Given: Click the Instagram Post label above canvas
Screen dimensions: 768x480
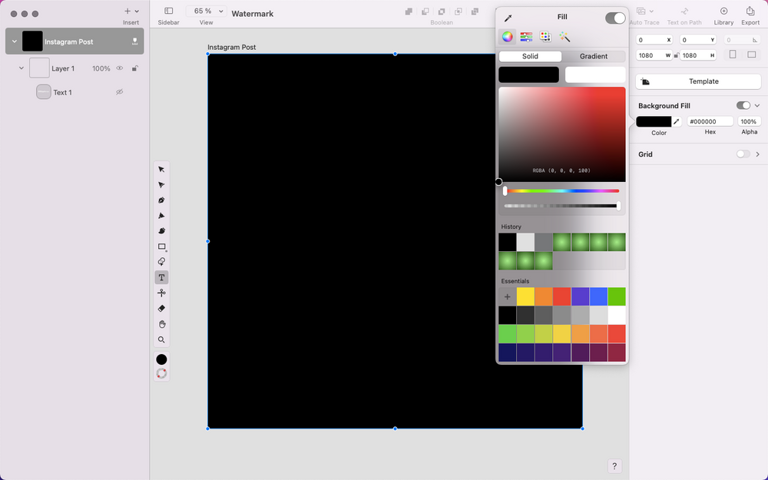Looking at the screenshot, I should point(232,47).
